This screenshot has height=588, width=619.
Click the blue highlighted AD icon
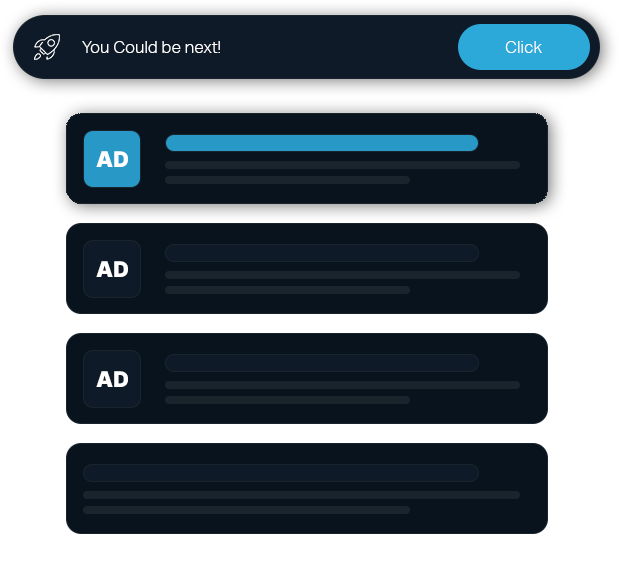(x=112, y=159)
